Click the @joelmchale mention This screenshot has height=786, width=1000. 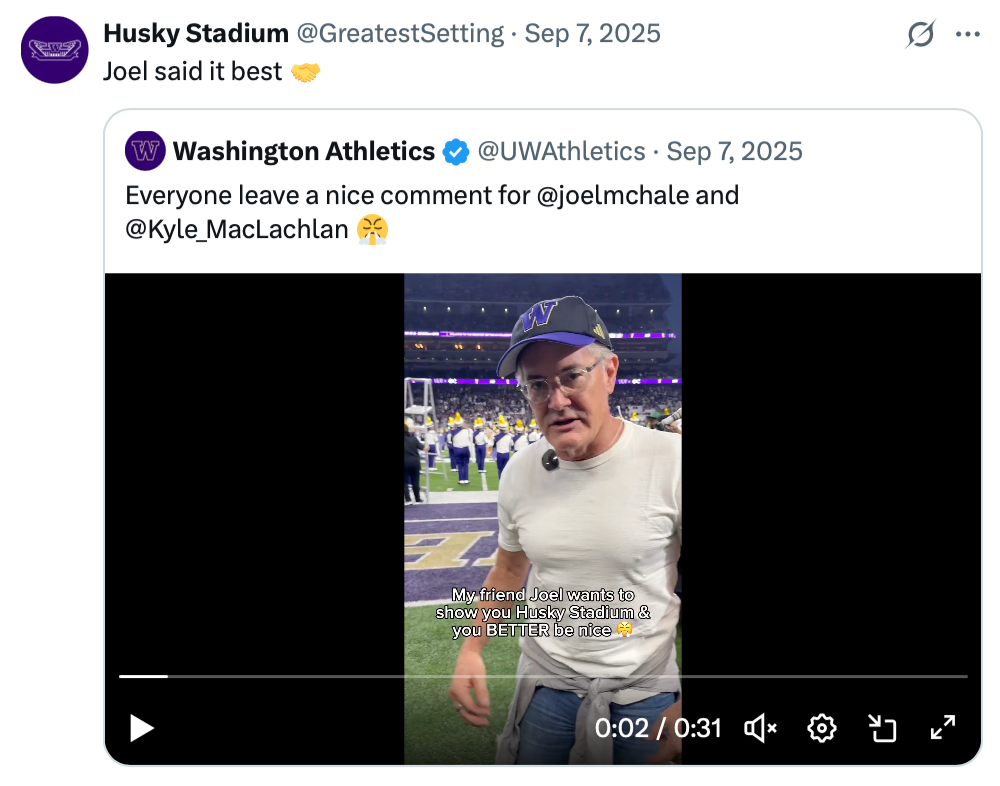613,194
